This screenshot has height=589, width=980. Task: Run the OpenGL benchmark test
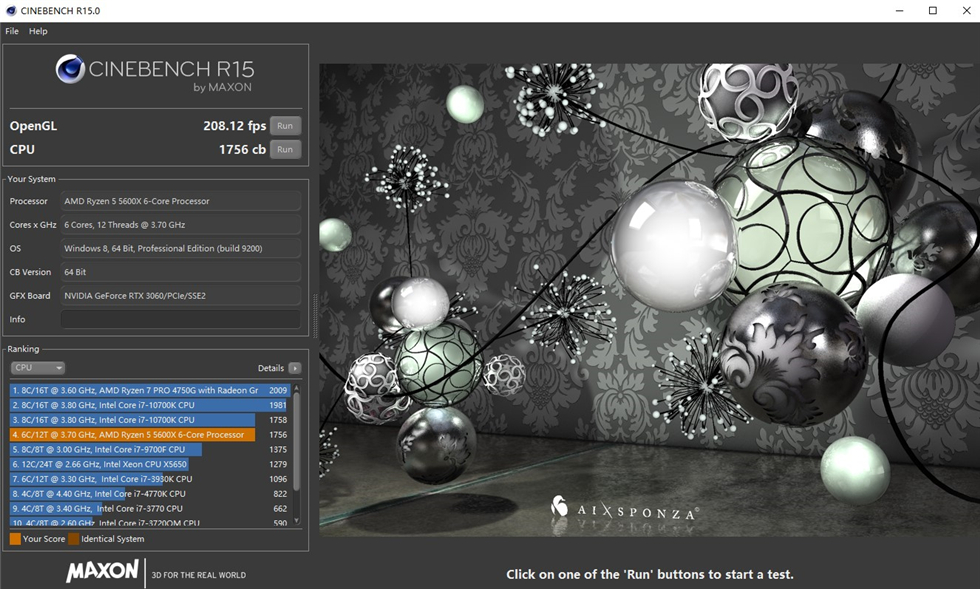coord(285,126)
